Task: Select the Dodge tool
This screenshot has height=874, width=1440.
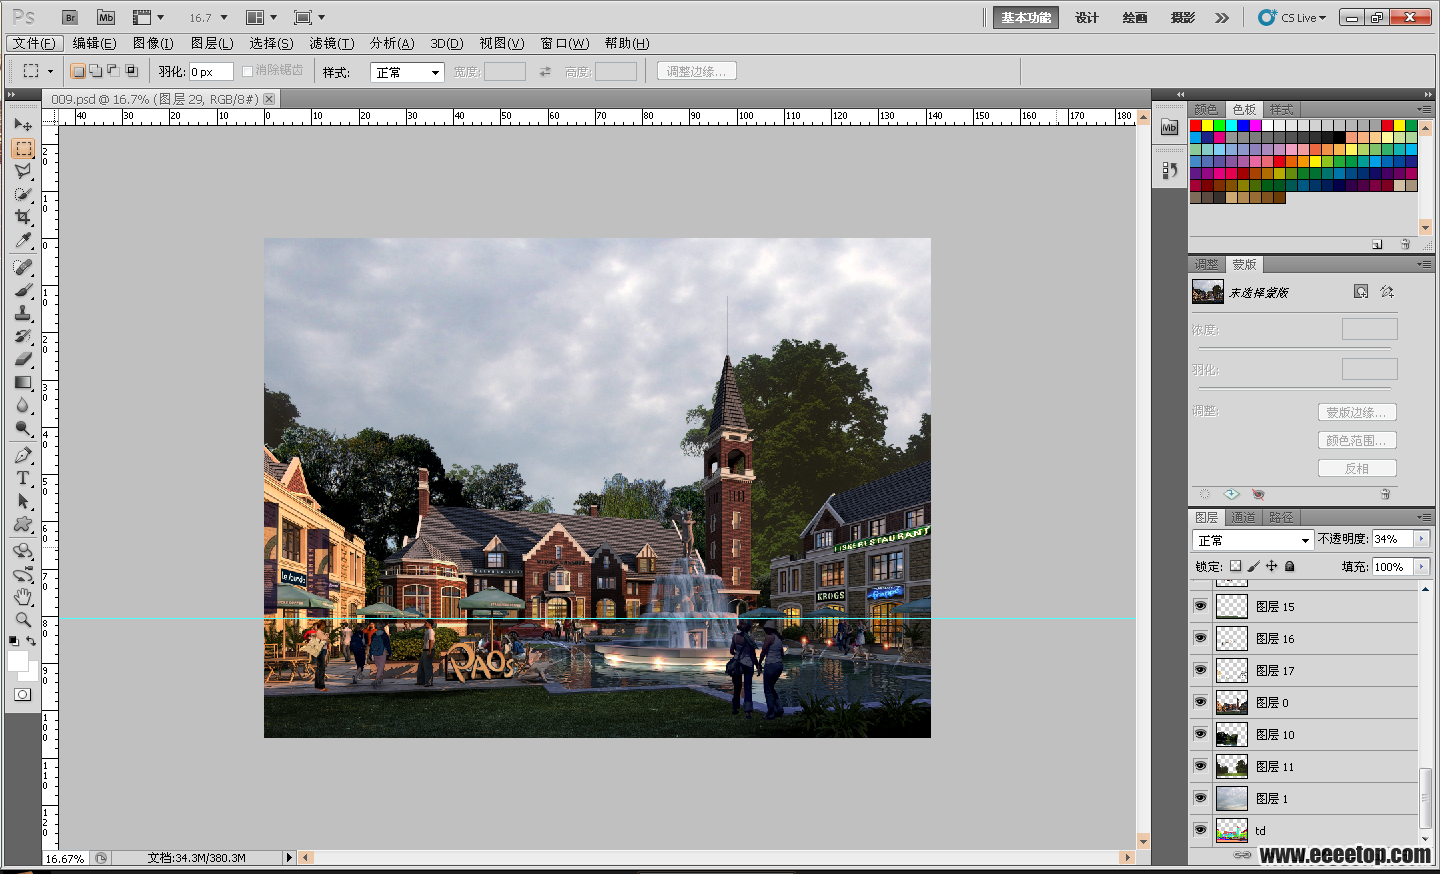Action: 23,428
